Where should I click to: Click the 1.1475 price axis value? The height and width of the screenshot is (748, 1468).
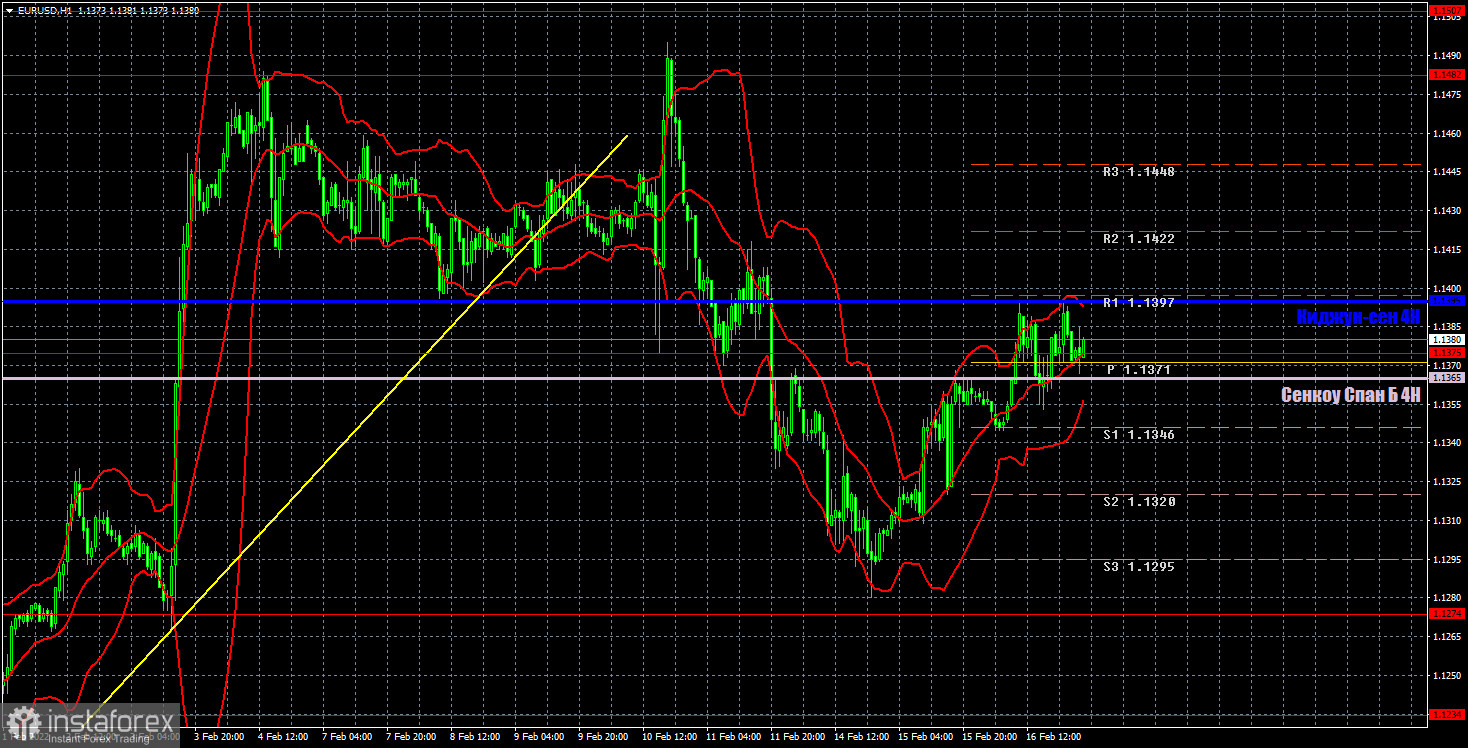(x=1446, y=95)
